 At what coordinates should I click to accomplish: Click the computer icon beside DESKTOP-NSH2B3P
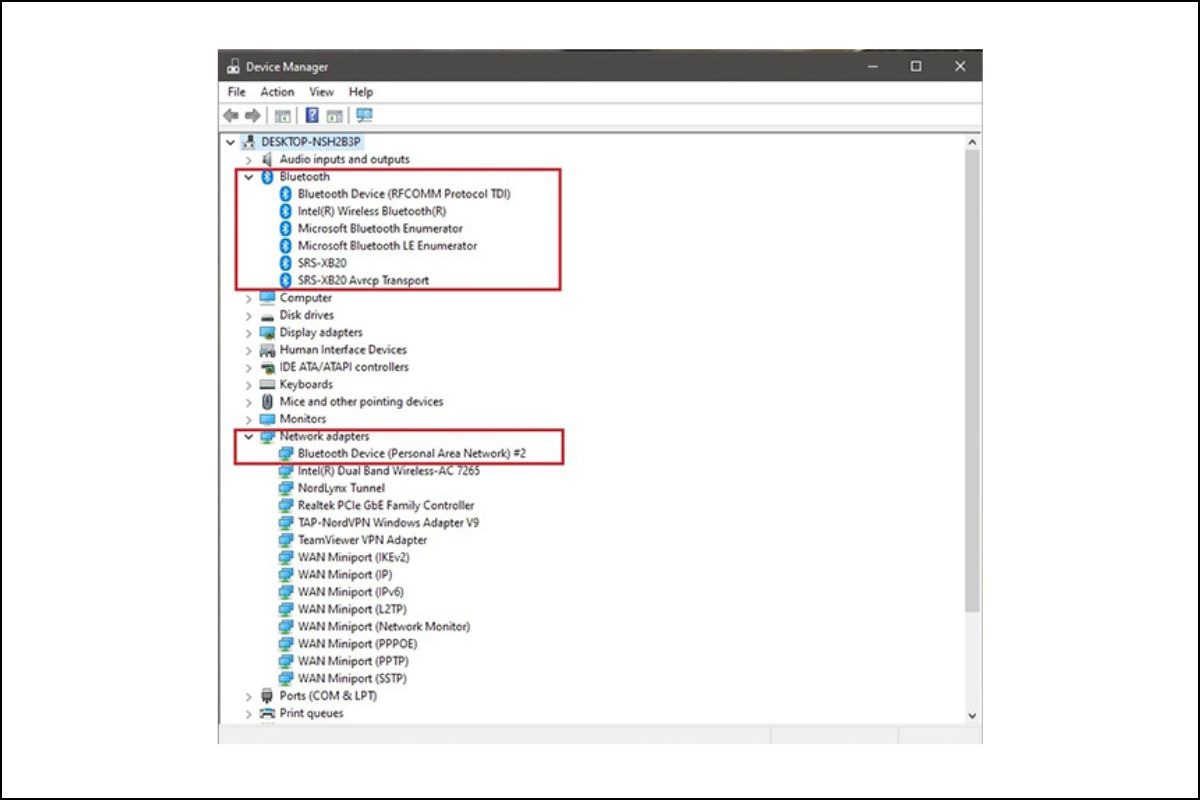coord(250,142)
